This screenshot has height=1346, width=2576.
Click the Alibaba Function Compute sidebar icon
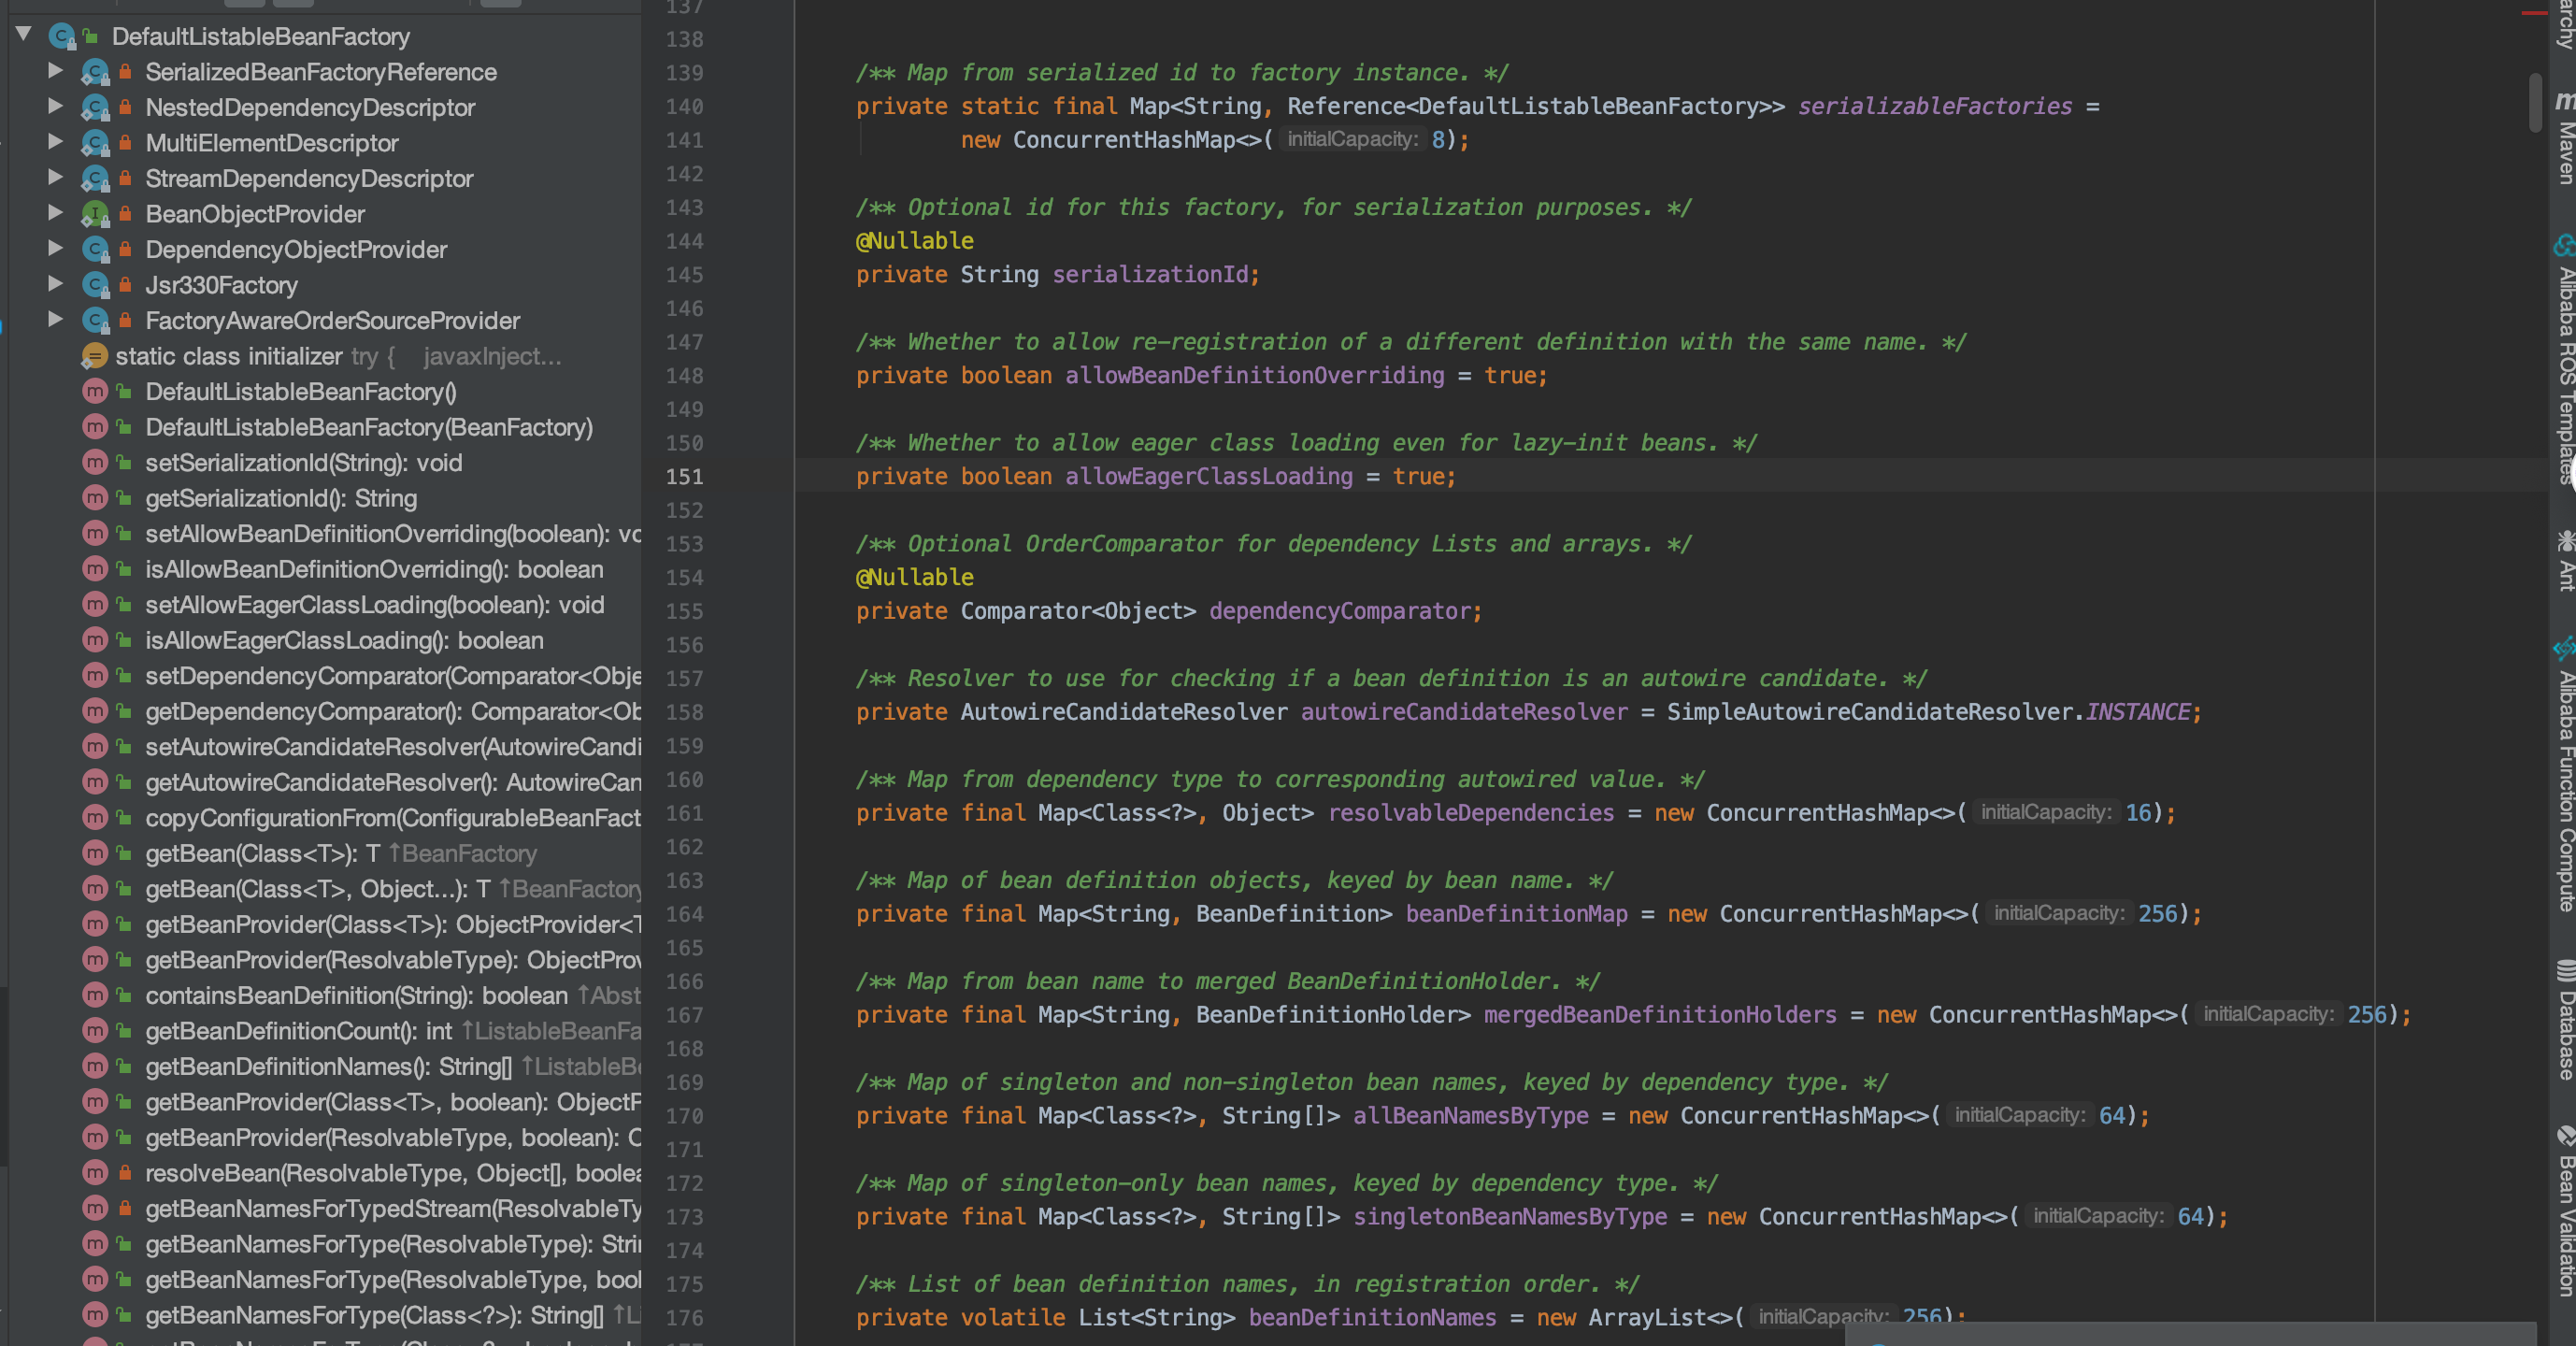[x=2564, y=648]
